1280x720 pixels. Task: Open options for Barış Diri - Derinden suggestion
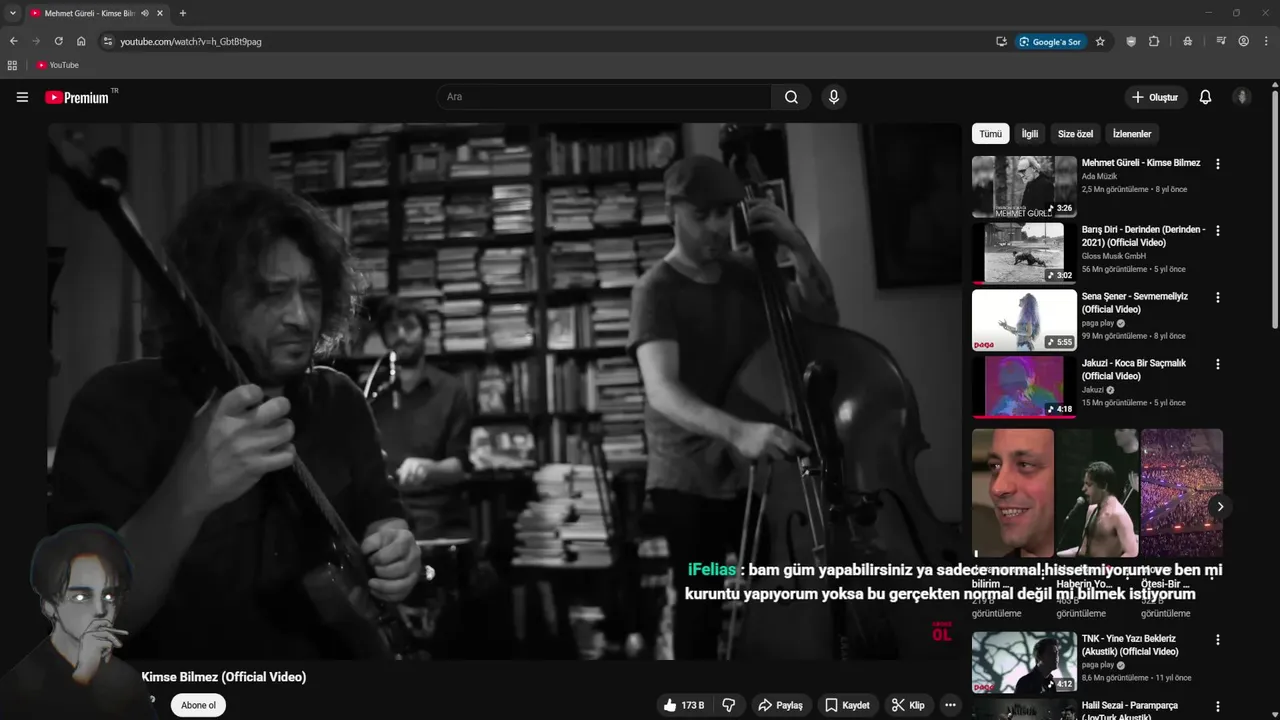[x=1217, y=231]
